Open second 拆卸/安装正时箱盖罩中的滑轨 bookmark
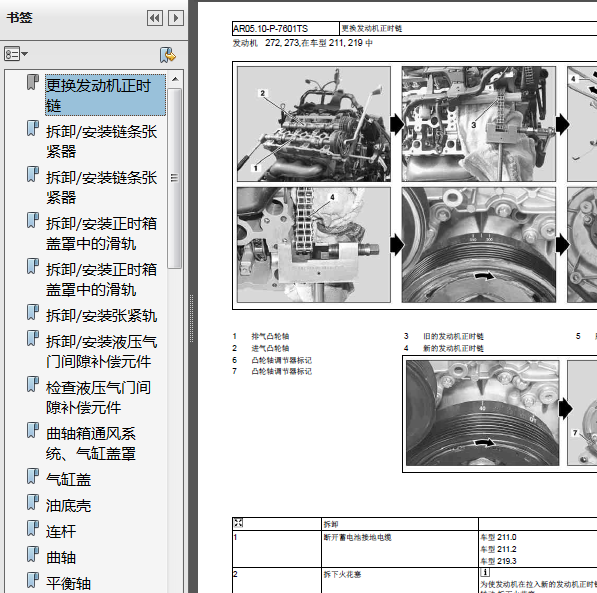This screenshot has width=597, height=593. pyautogui.click(x=101, y=280)
